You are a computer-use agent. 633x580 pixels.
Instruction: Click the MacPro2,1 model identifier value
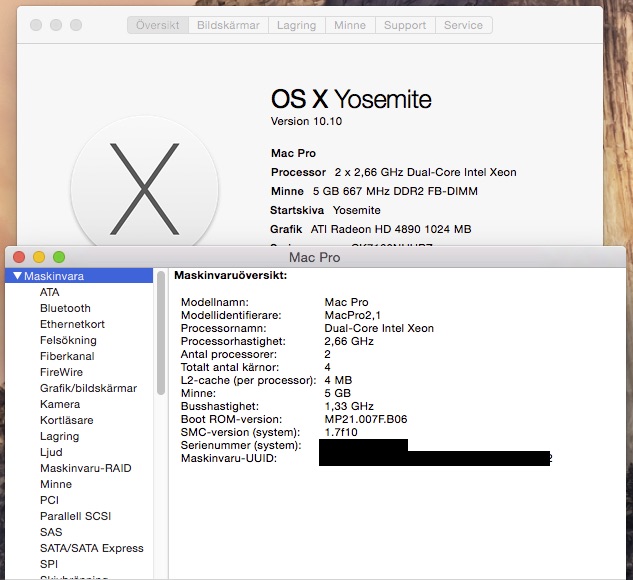click(x=352, y=315)
